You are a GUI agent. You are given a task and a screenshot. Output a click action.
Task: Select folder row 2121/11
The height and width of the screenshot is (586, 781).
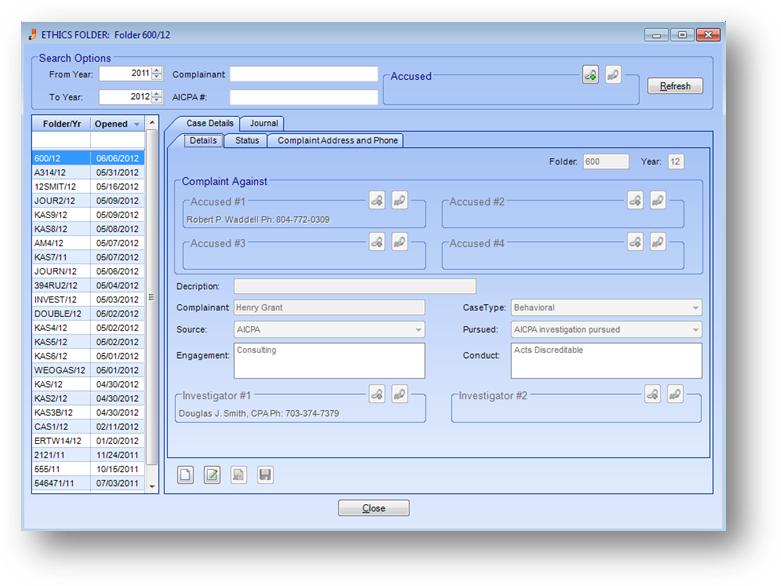coord(88,455)
